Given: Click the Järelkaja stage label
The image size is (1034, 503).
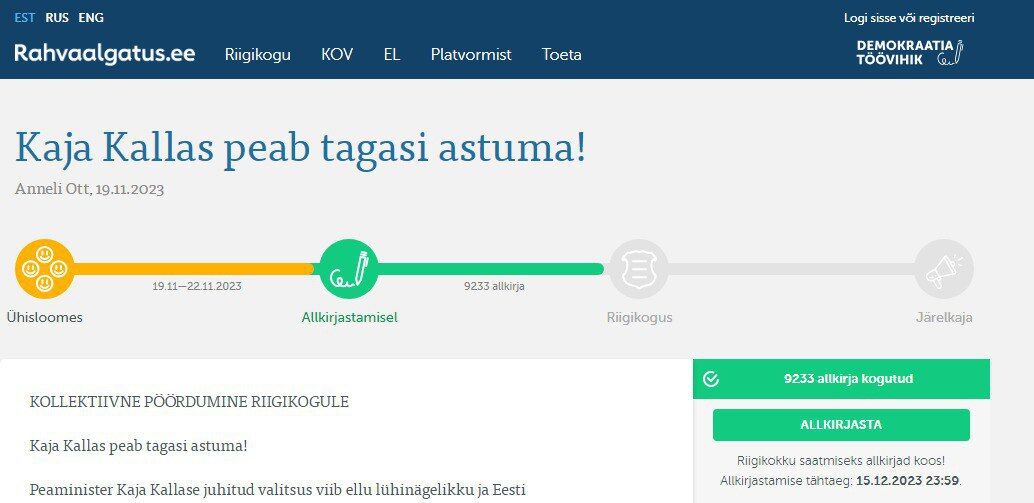Looking at the screenshot, I should (944, 318).
